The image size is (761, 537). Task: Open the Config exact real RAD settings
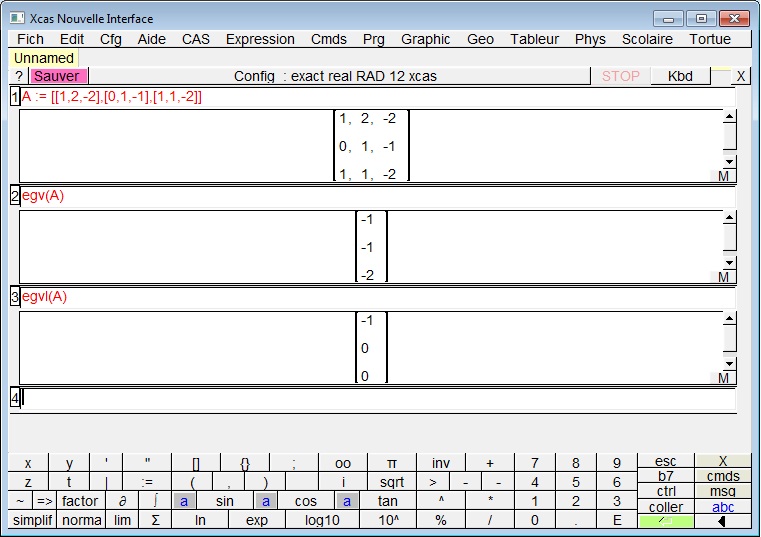(335, 76)
